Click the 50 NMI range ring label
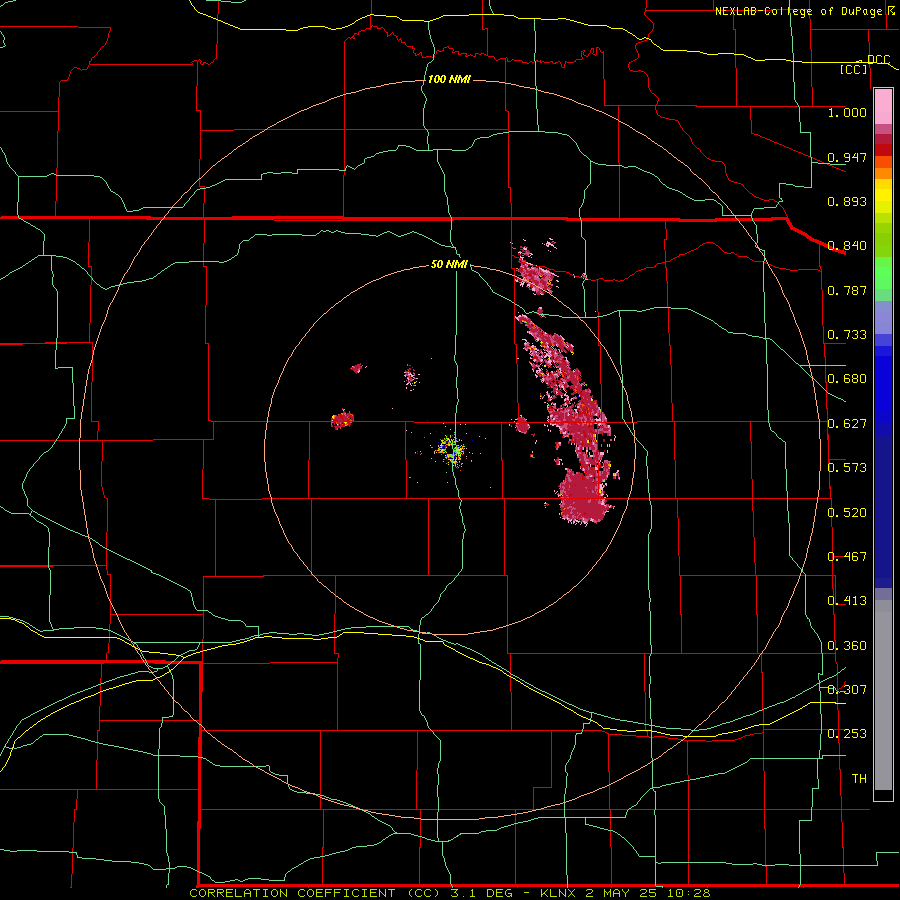 point(449,264)
